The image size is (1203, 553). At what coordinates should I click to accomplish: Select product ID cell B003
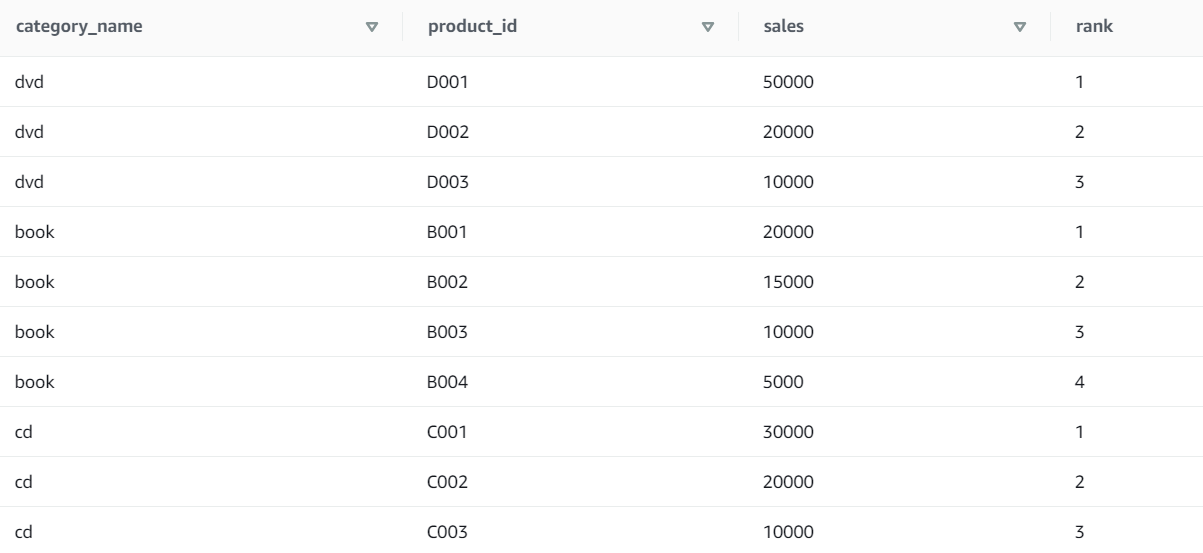447,332
